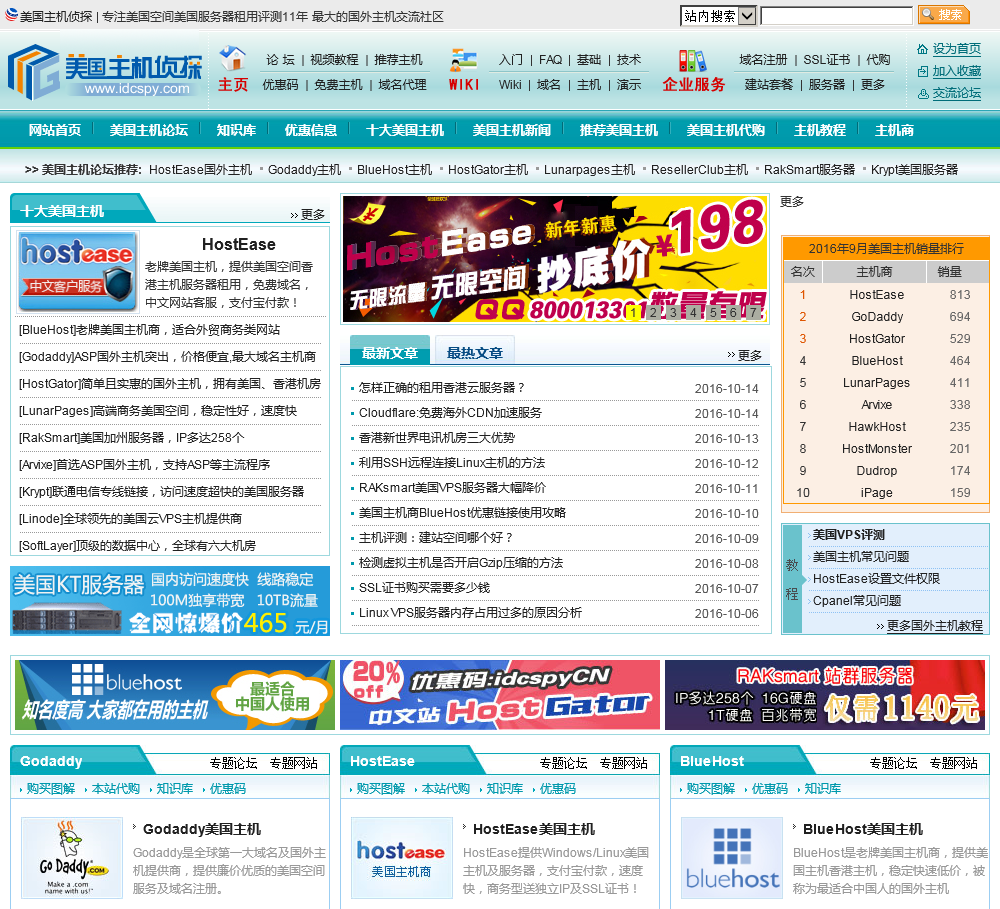
Task: Open Godaddy 购买图解 link
Action: pos(50,788)
